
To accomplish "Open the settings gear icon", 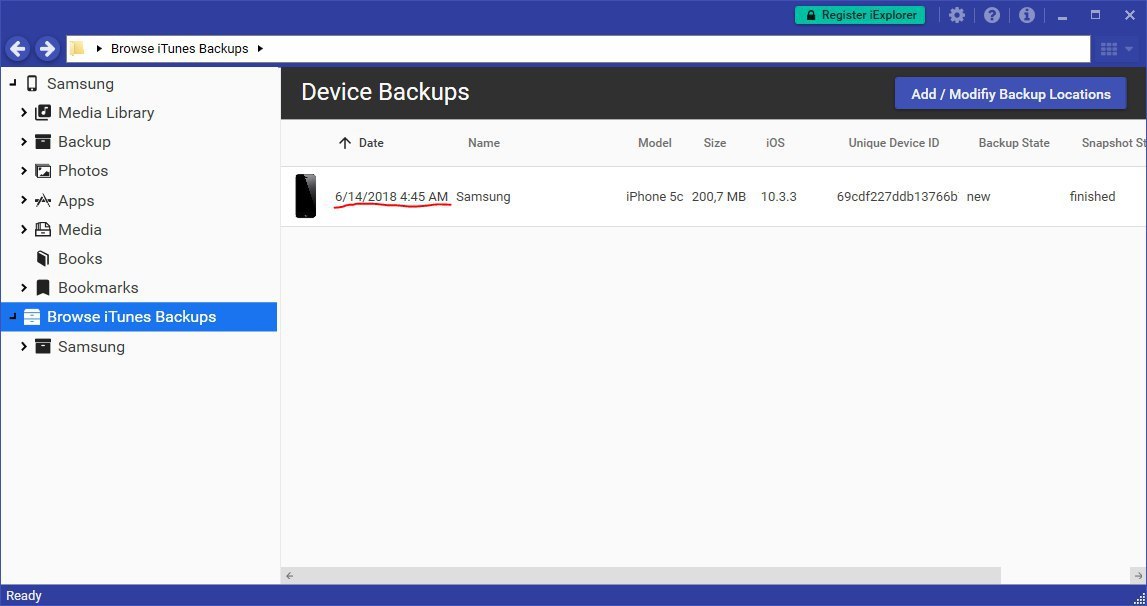I will (x=957, y=15).
